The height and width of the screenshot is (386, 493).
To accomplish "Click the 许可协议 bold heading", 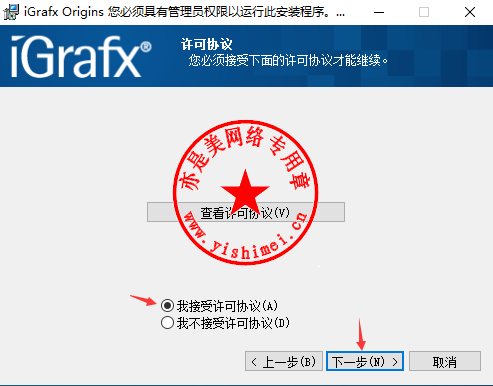I will [206, 44].
